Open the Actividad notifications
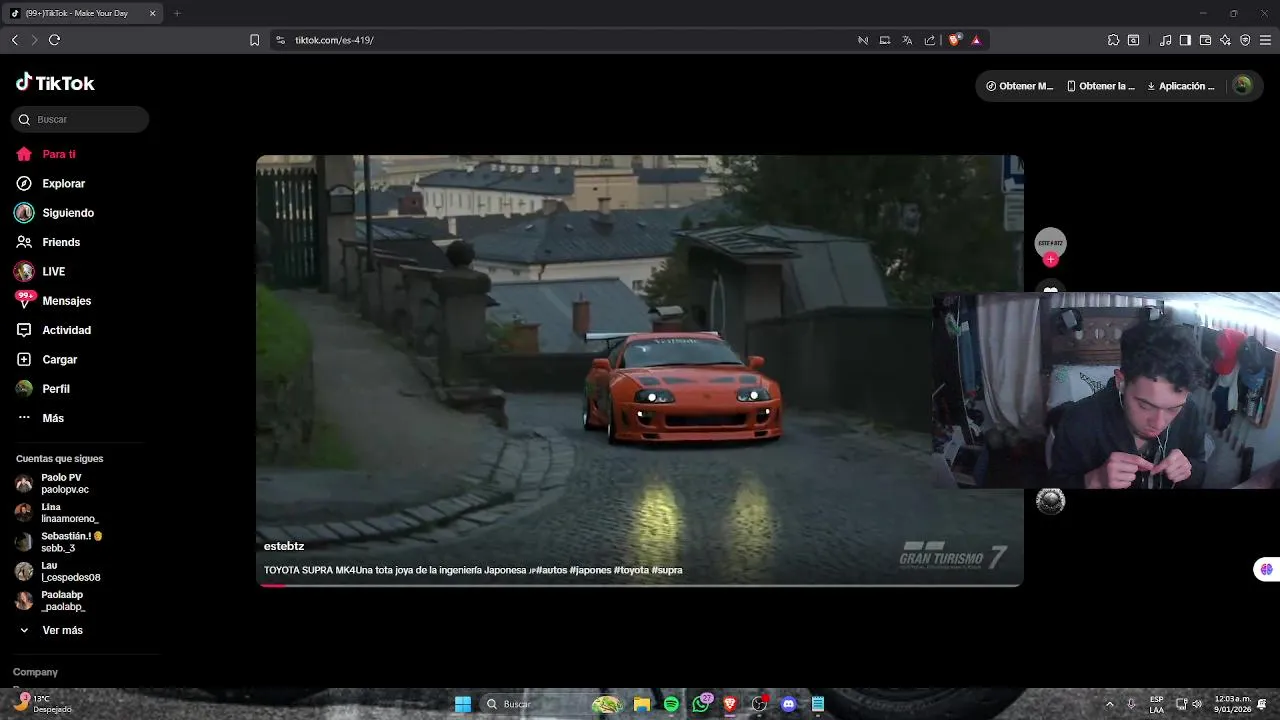Viewport: 1280px width, 720px height. (53, 330)
